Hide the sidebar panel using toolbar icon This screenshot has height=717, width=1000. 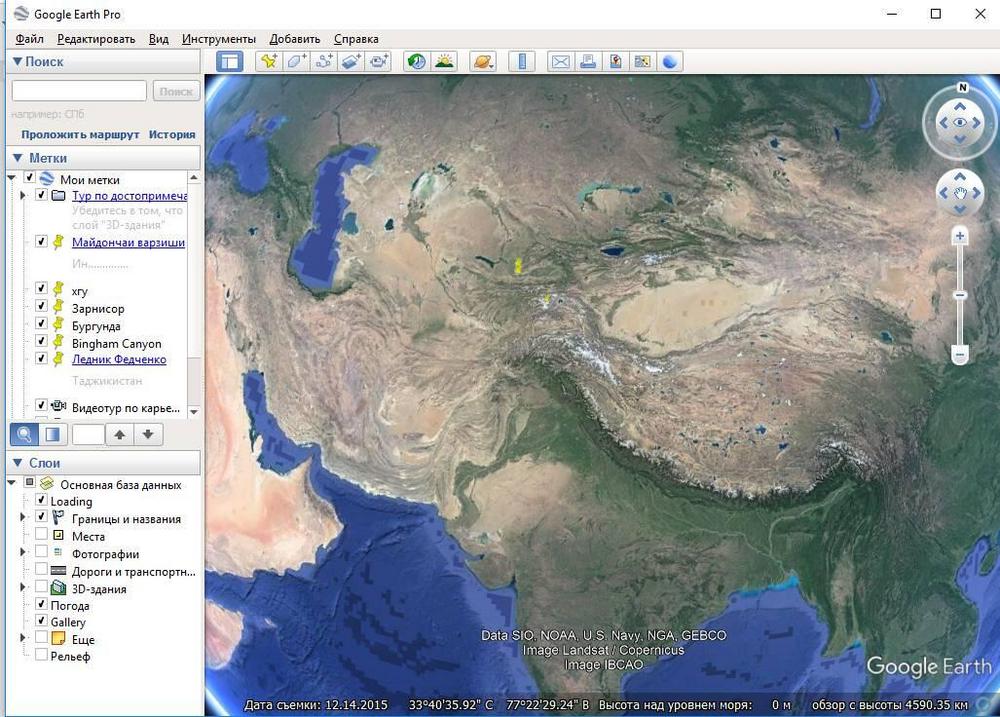(230, 61)
